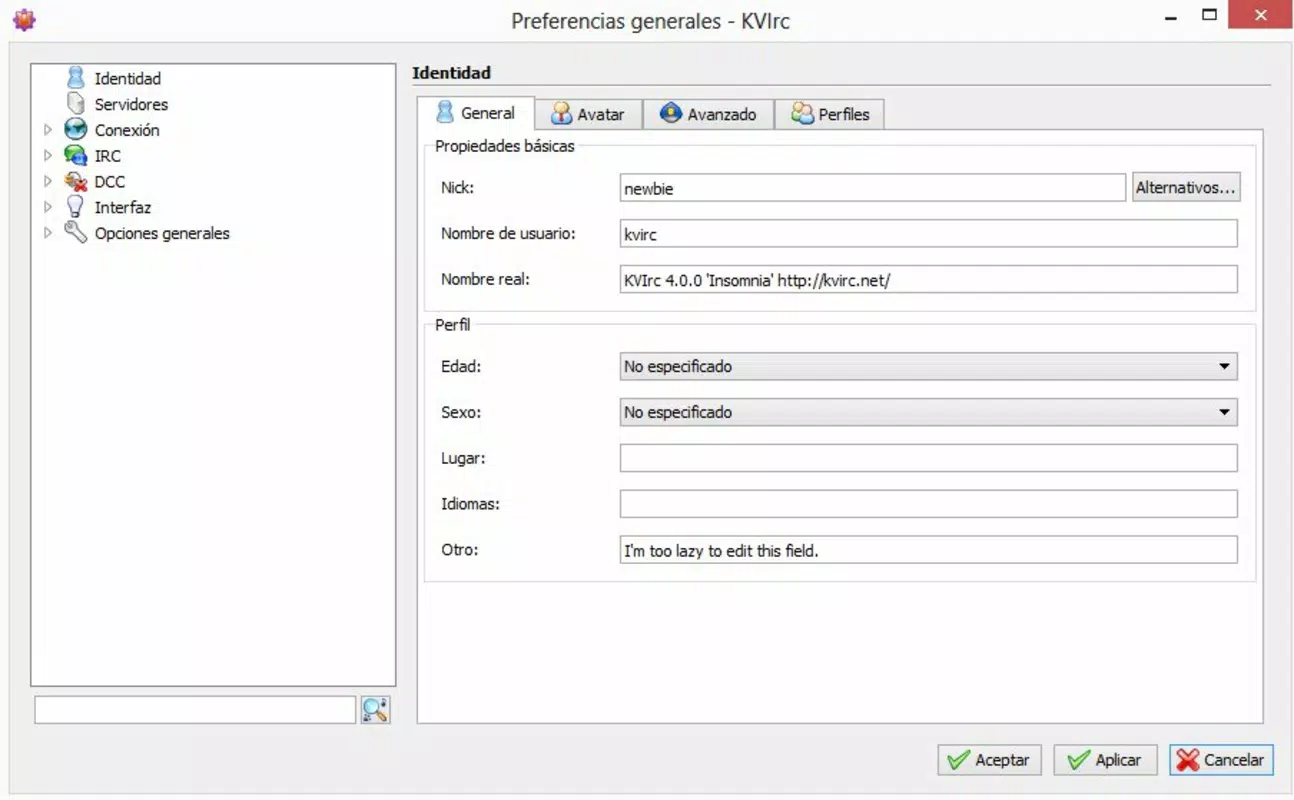Click the Perfiles tab's people icon
This screenshot has width=1294, height=800.
tap(802, 113)
